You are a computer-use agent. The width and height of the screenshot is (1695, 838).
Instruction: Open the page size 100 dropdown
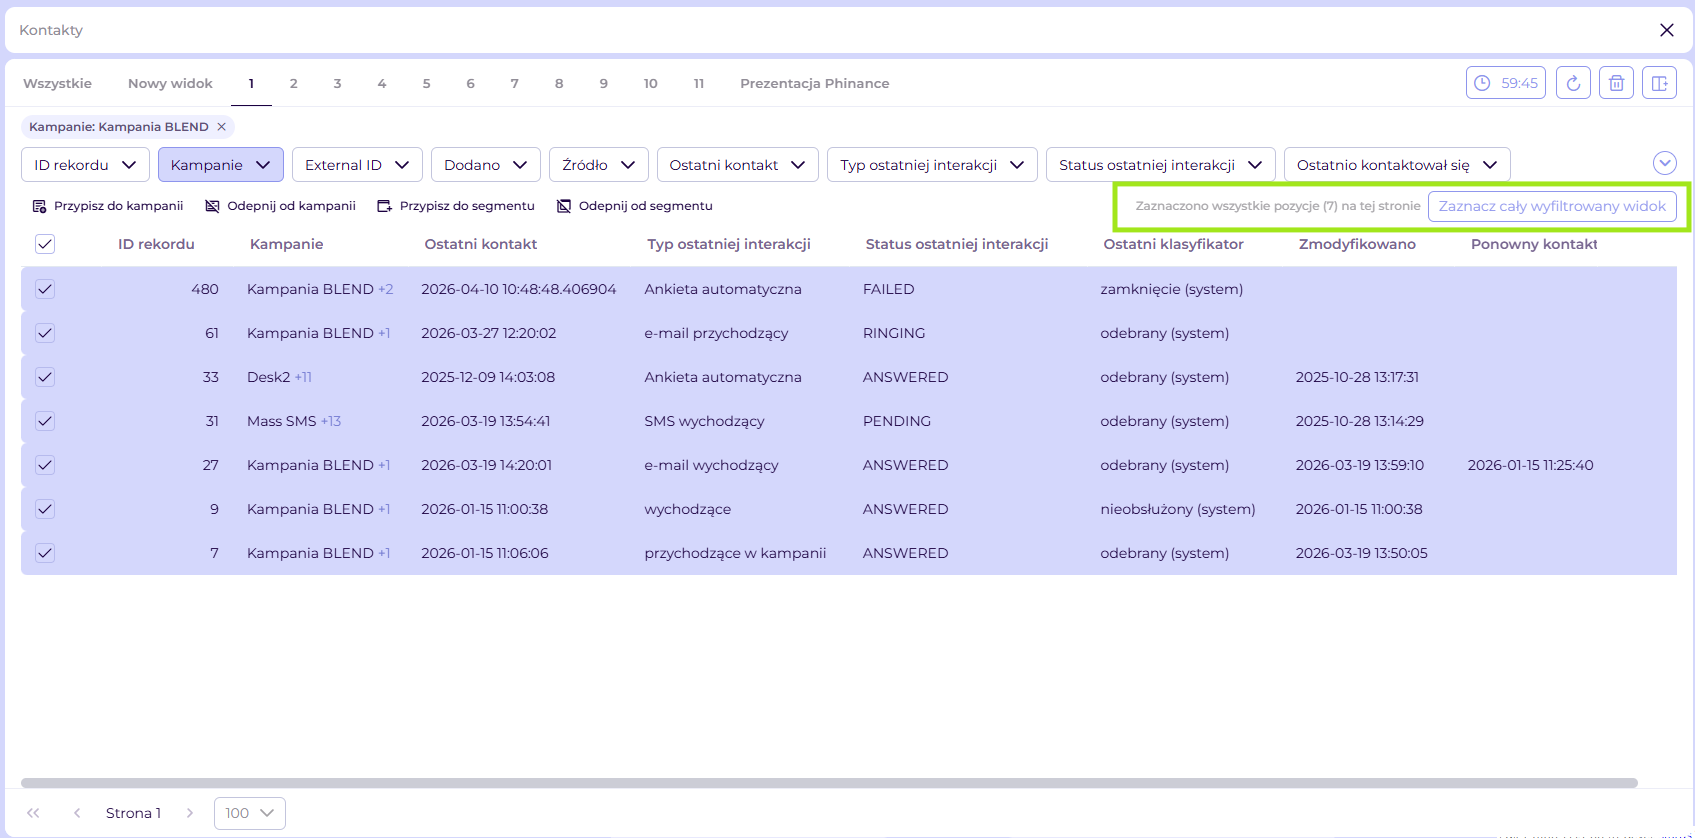(250, 813)
